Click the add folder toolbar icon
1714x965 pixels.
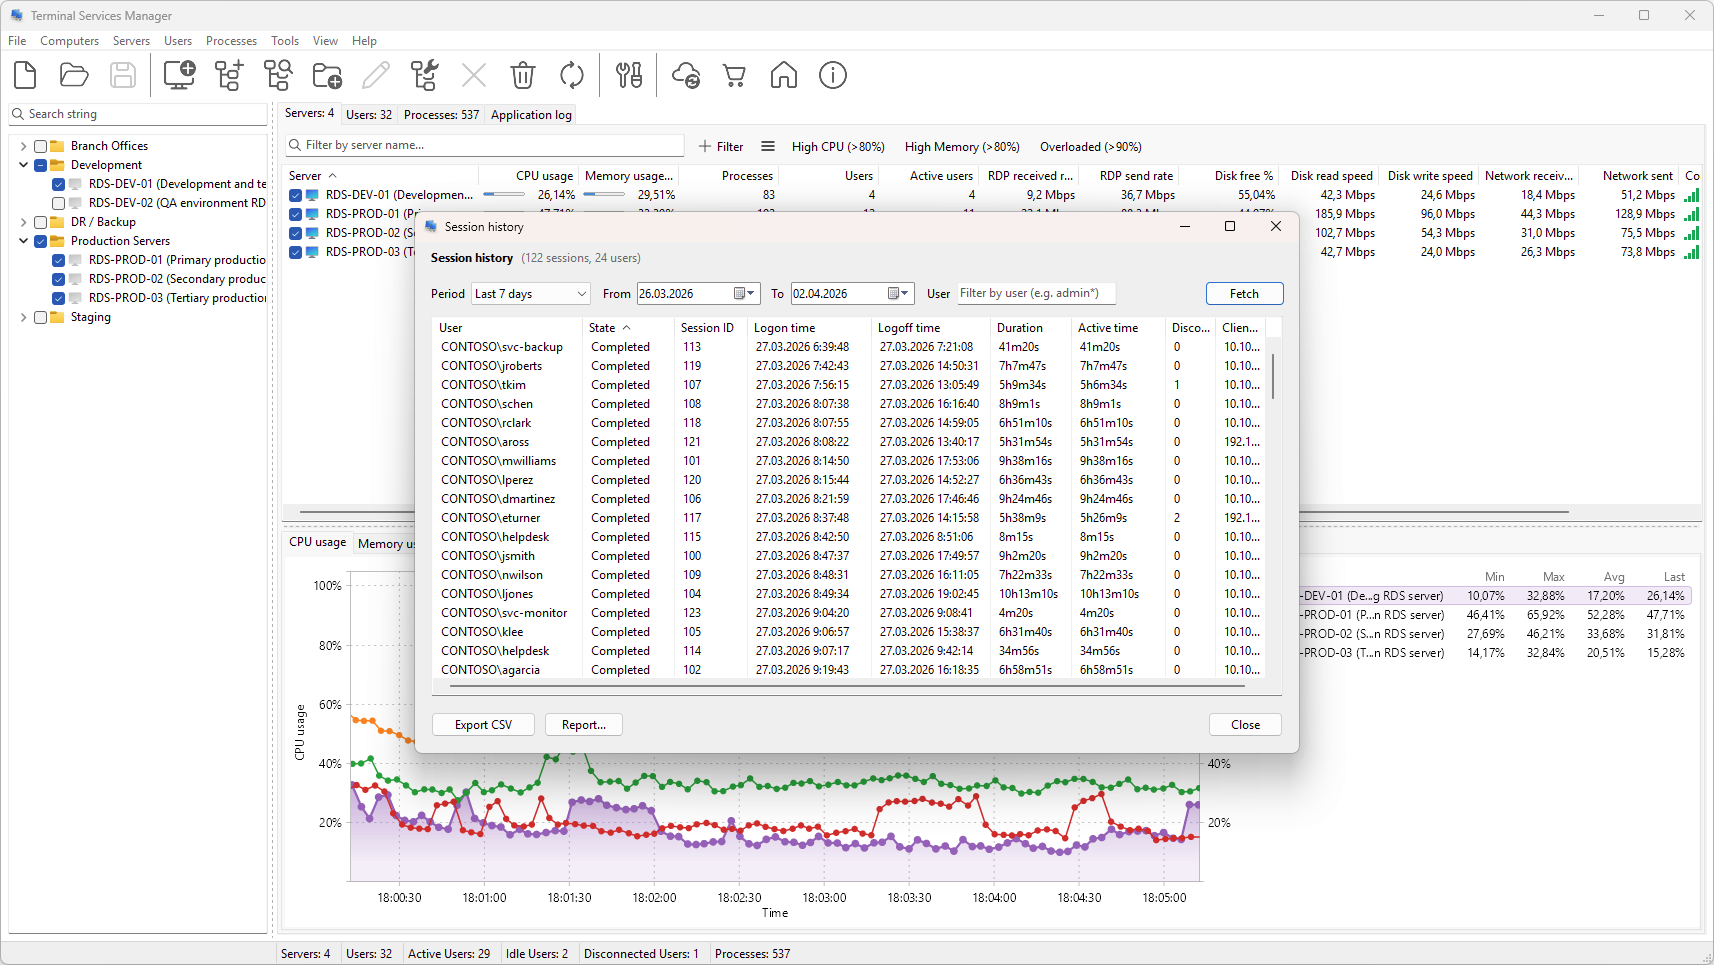click(327, 76)
